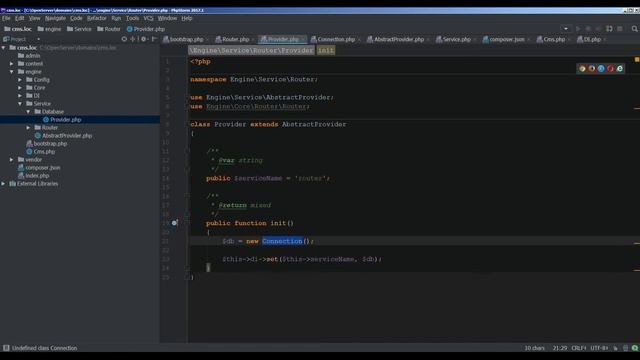Collapse the engine folder in tree

(x=12, y=72)
